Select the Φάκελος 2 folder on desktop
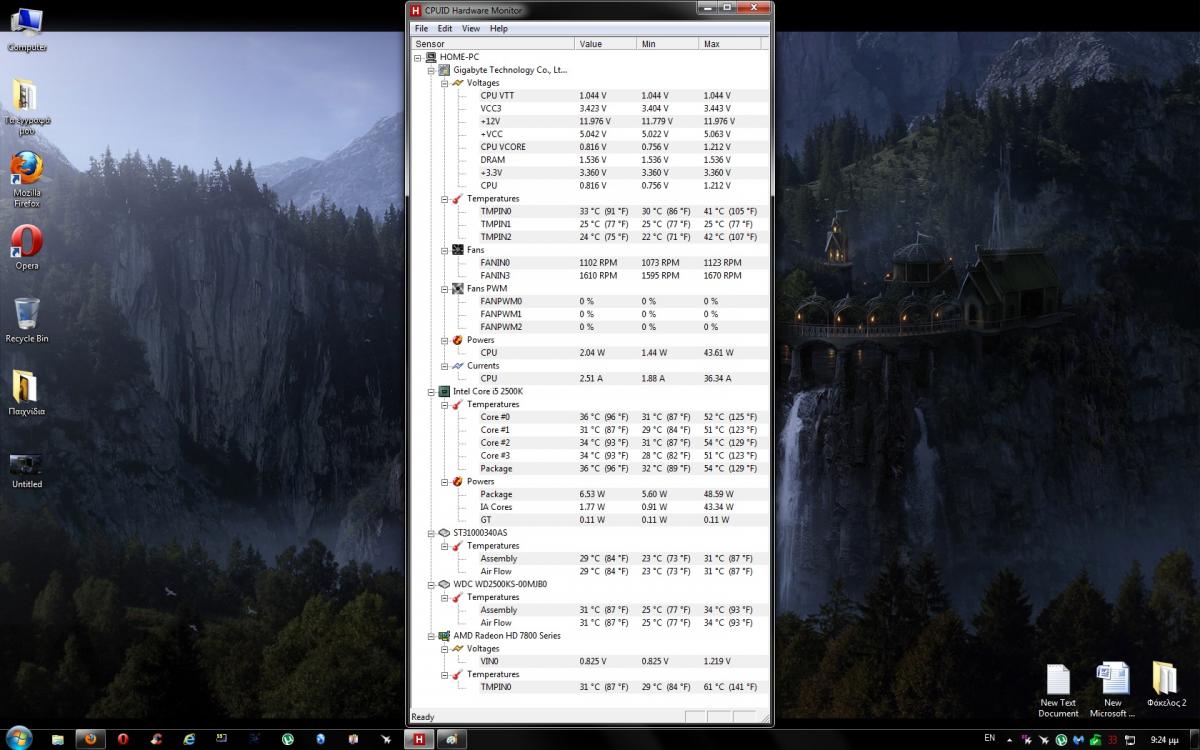Image resolution: width=1200 pixels, height=750 pixels. pyautogui.click(x=1166, y=685)
